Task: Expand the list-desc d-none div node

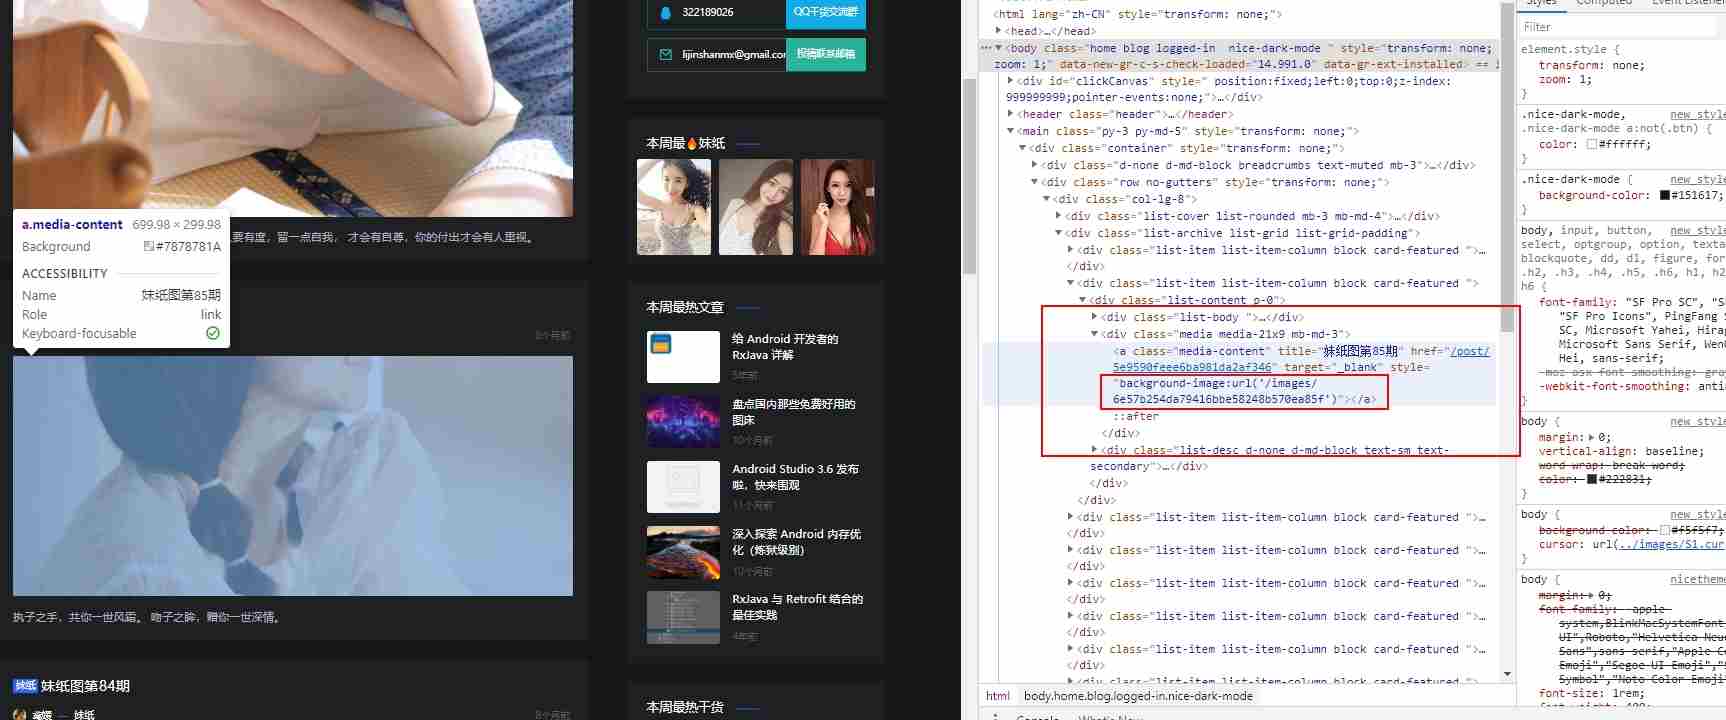Action: pyautogui.click(x=1094, y=450)
